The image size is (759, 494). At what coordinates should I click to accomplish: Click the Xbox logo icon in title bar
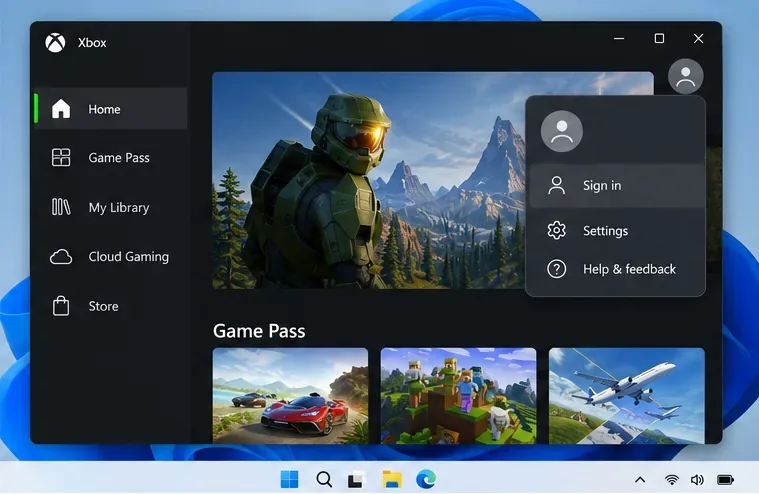55,43
